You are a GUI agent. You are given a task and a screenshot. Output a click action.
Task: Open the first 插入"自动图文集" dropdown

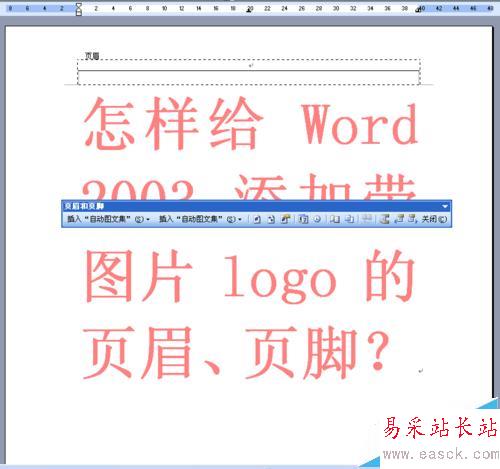(108, 219)
